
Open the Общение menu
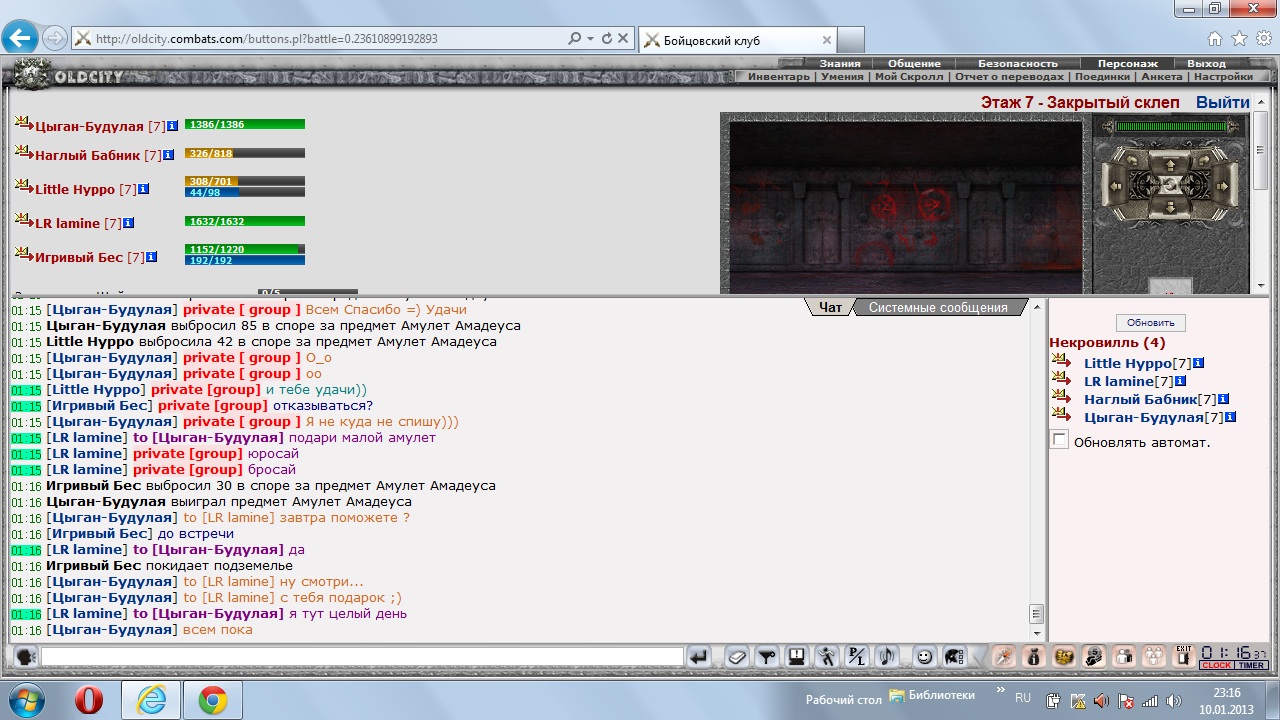pos(914,63)
